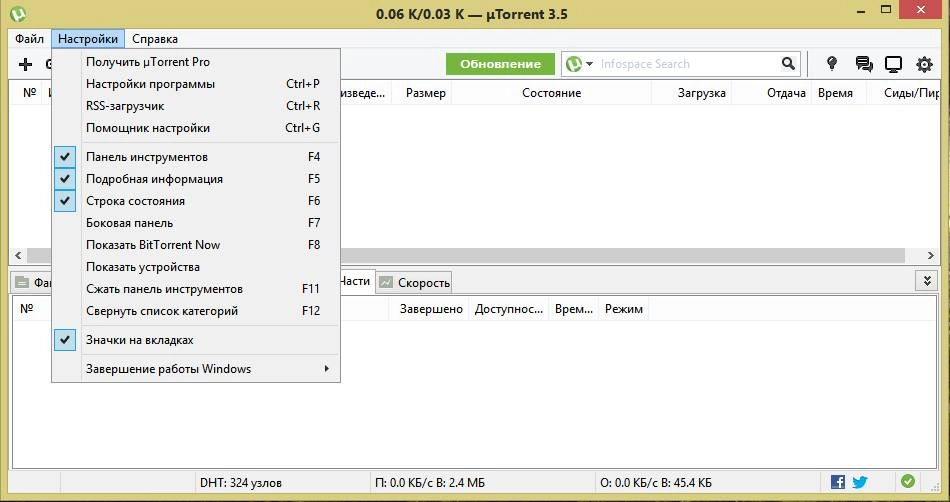Open the gear preferences icon
The height and width of the screenshot is (502, 950).
pyautogui.click(x=924, y=64)
